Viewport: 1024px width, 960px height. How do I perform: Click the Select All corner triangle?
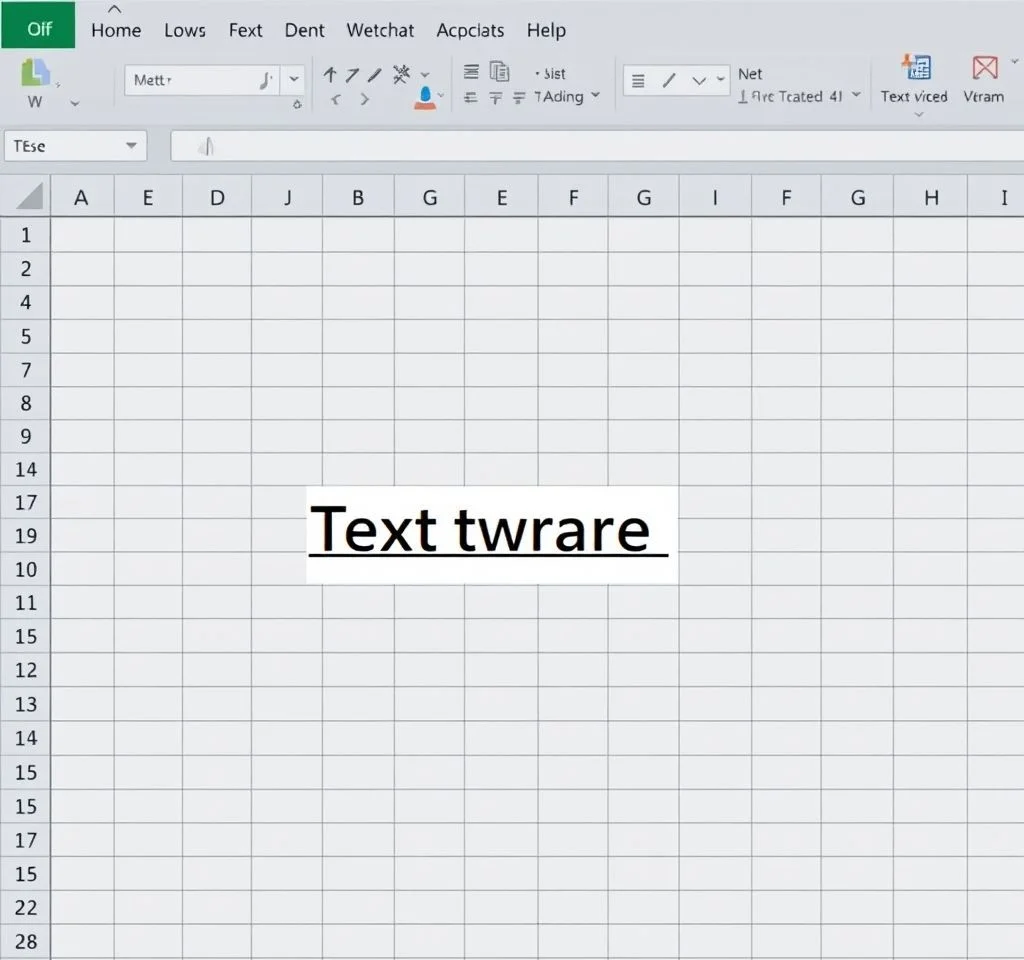click(29, 196)
